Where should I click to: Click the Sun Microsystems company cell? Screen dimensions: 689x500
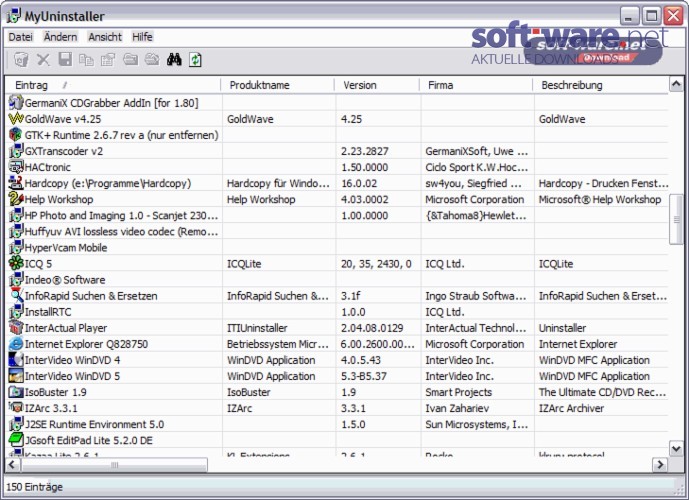[477, 424]
